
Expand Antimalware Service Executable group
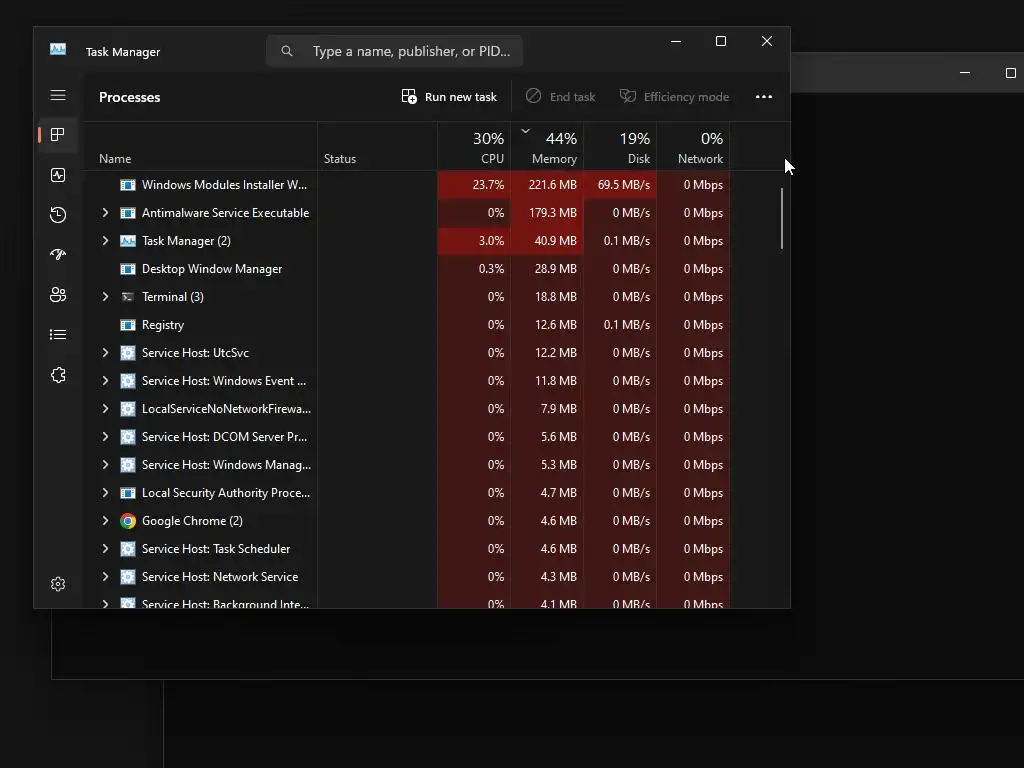point(105,213)
